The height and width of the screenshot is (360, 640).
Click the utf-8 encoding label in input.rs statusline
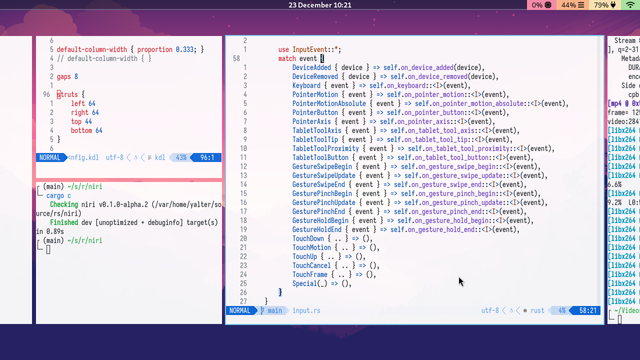click(490, 311)
